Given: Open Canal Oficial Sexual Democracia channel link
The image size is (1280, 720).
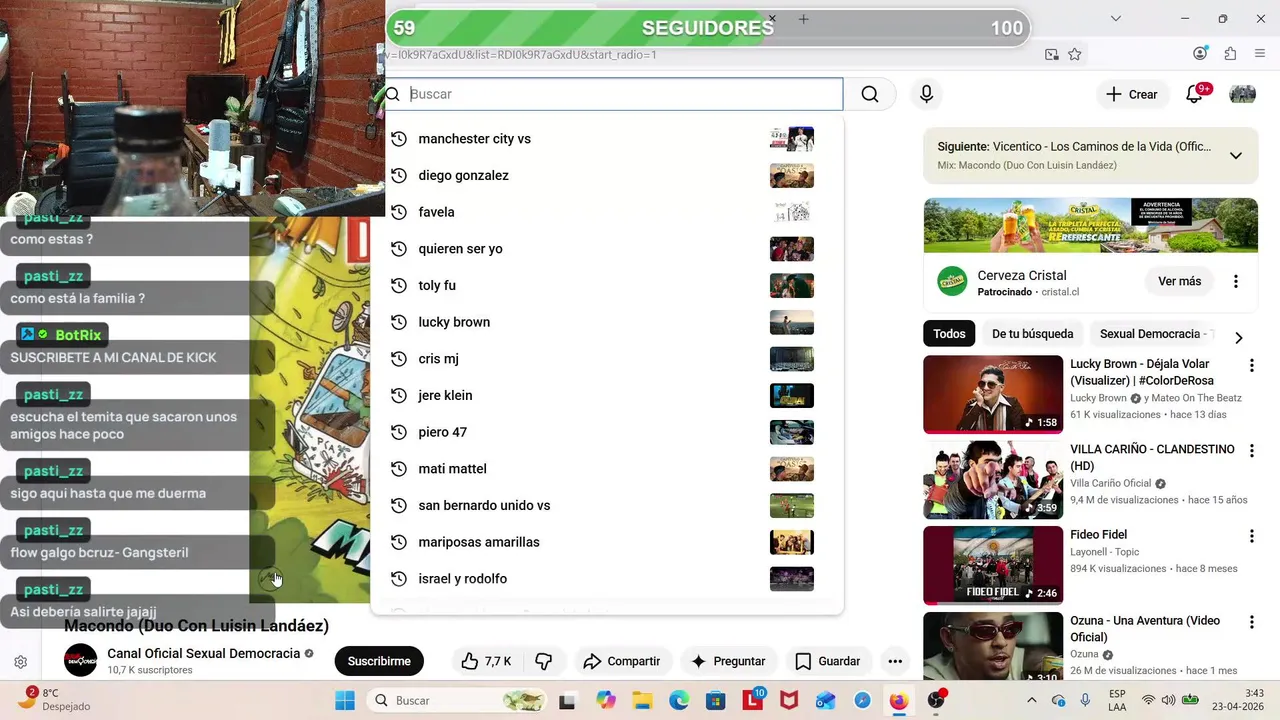Looking at the screenshot, I should [204, 653].
